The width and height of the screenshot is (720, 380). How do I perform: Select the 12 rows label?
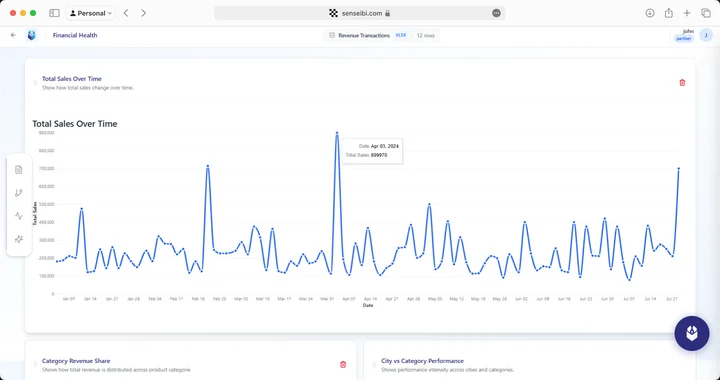coord(426,35)
